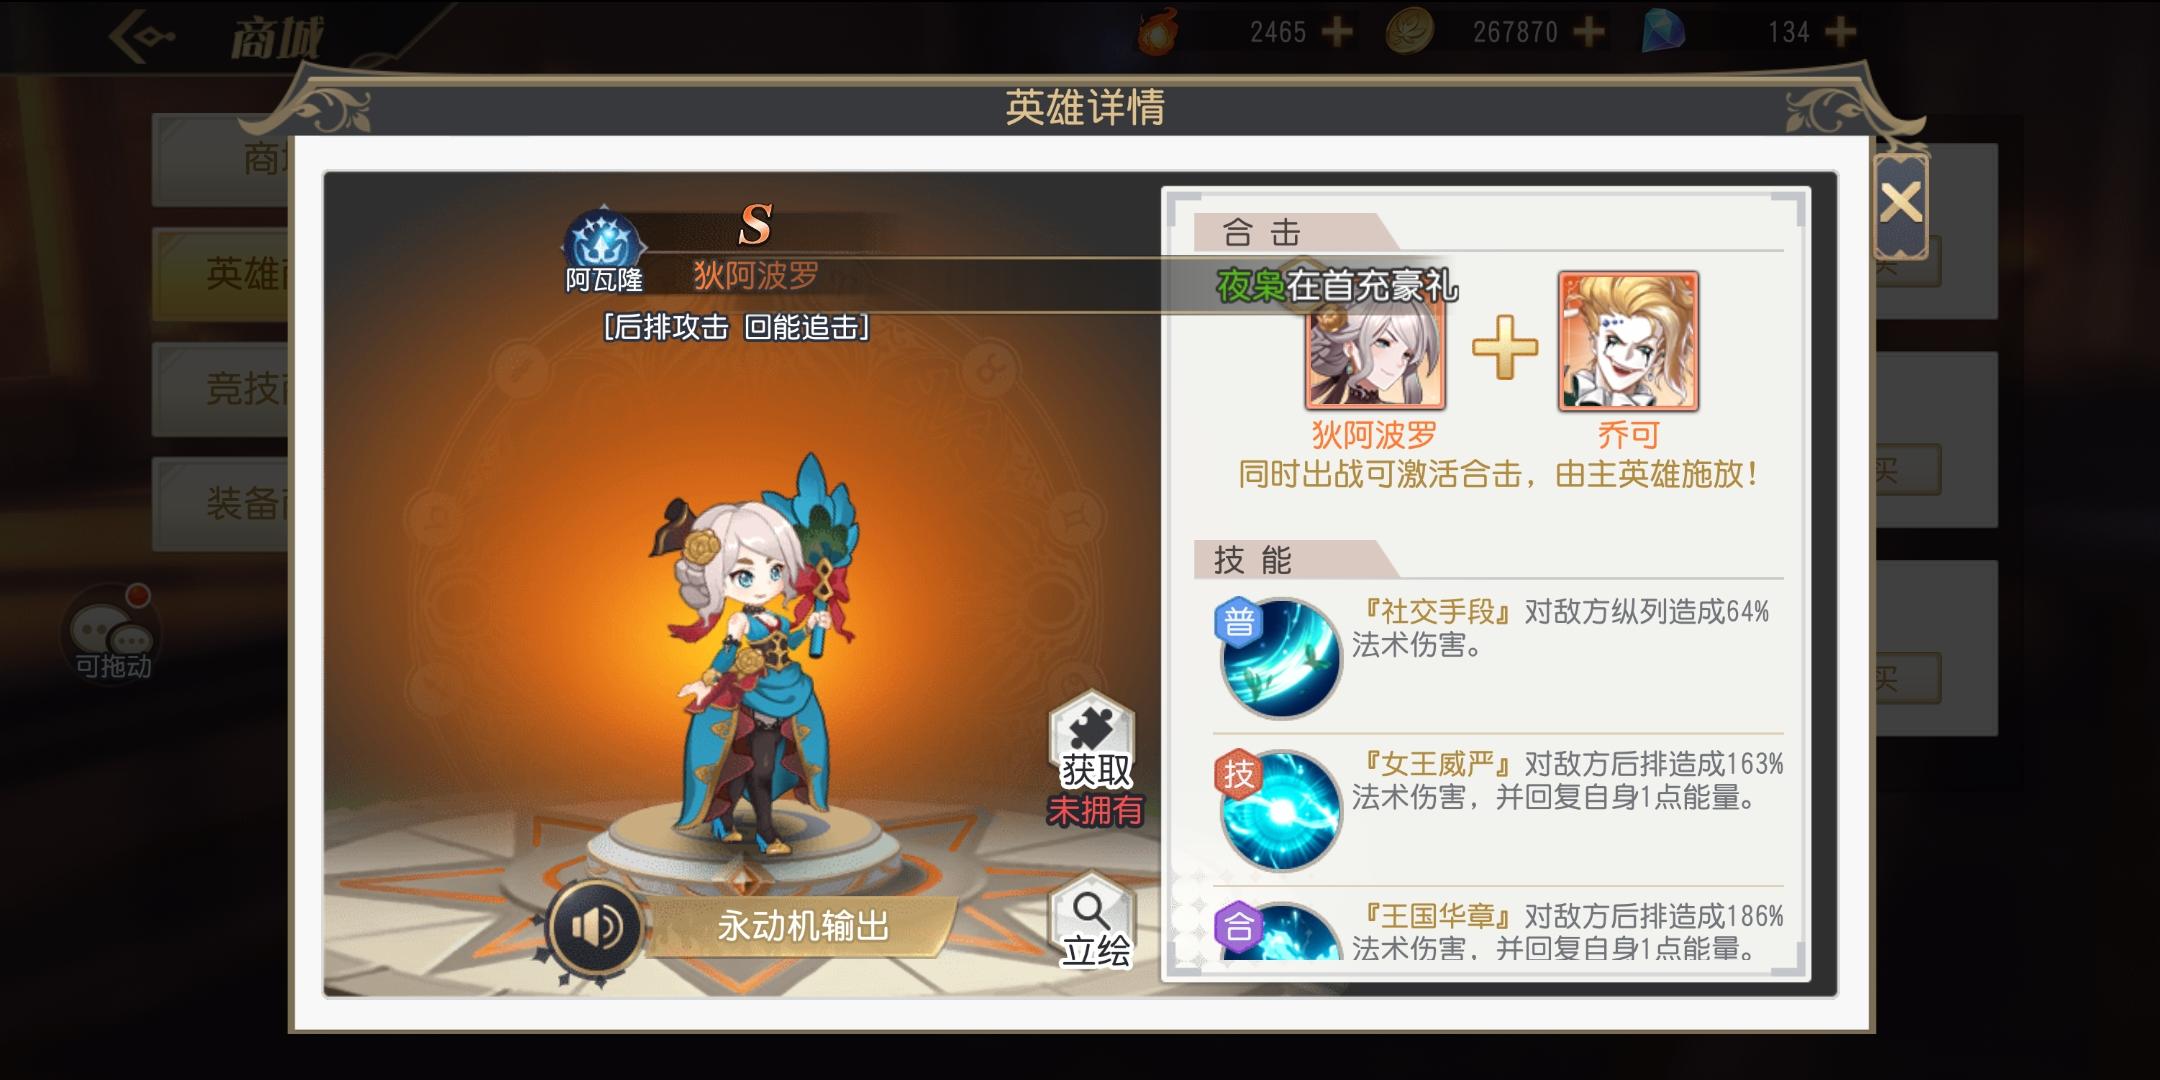The image size is (2160, 1080).
Task: Click the S rank badge
Action: tap(755, 224)
